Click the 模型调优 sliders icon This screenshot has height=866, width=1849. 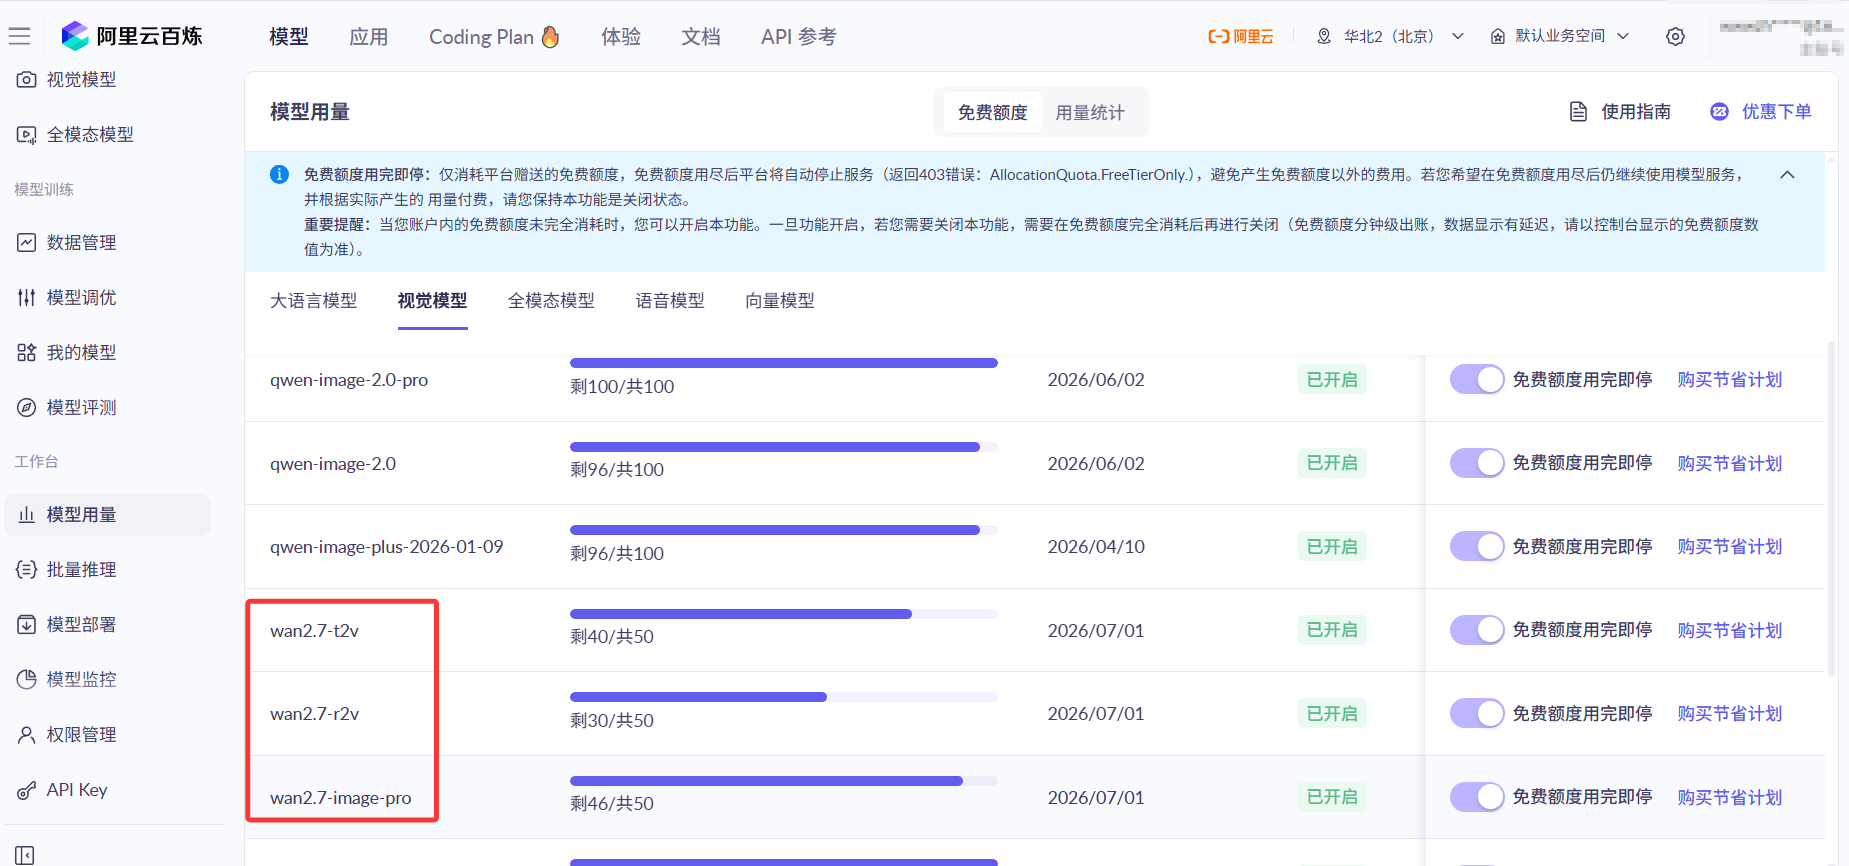[27, 297]
